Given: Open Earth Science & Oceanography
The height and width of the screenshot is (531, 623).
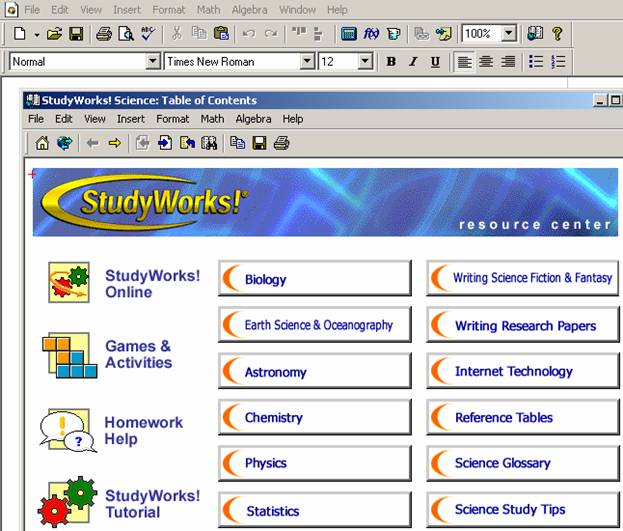Looking at the screenshot, I should pos(315,324).
